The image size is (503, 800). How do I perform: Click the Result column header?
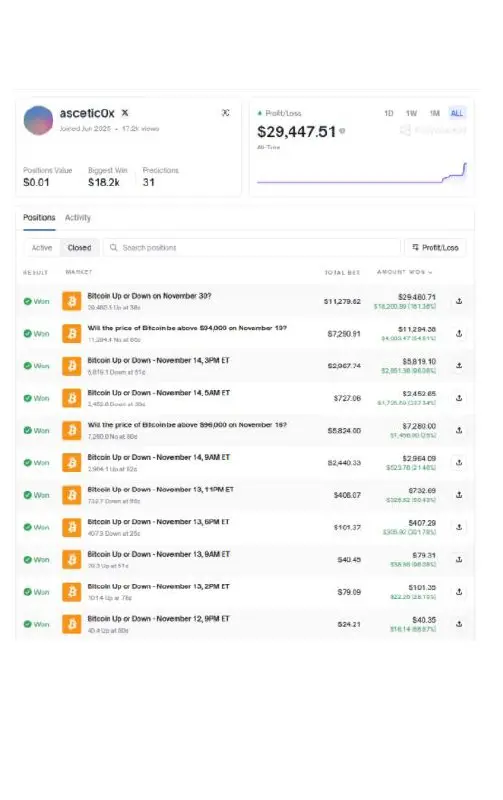(35, 272)
